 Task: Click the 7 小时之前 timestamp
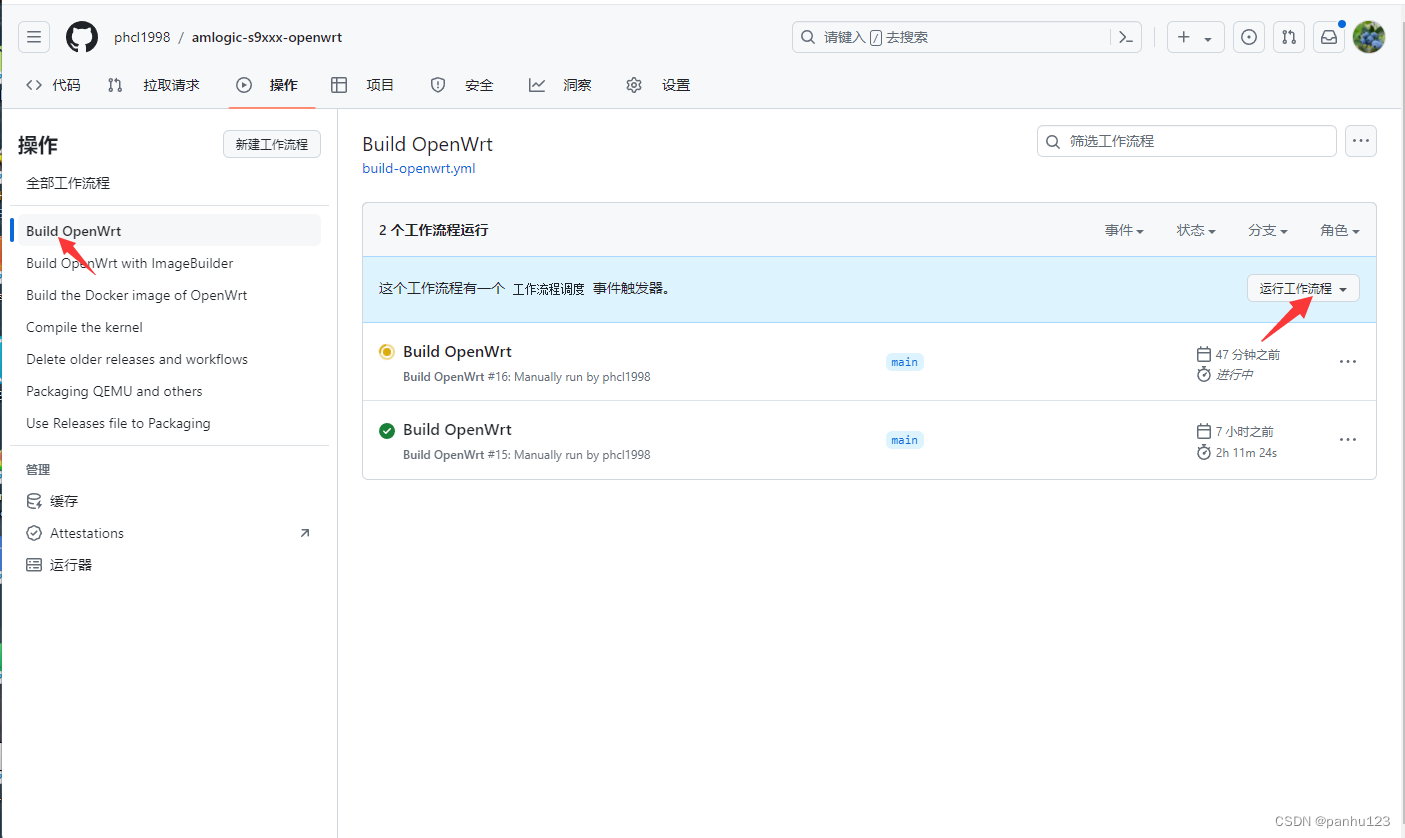(1244, 432)
